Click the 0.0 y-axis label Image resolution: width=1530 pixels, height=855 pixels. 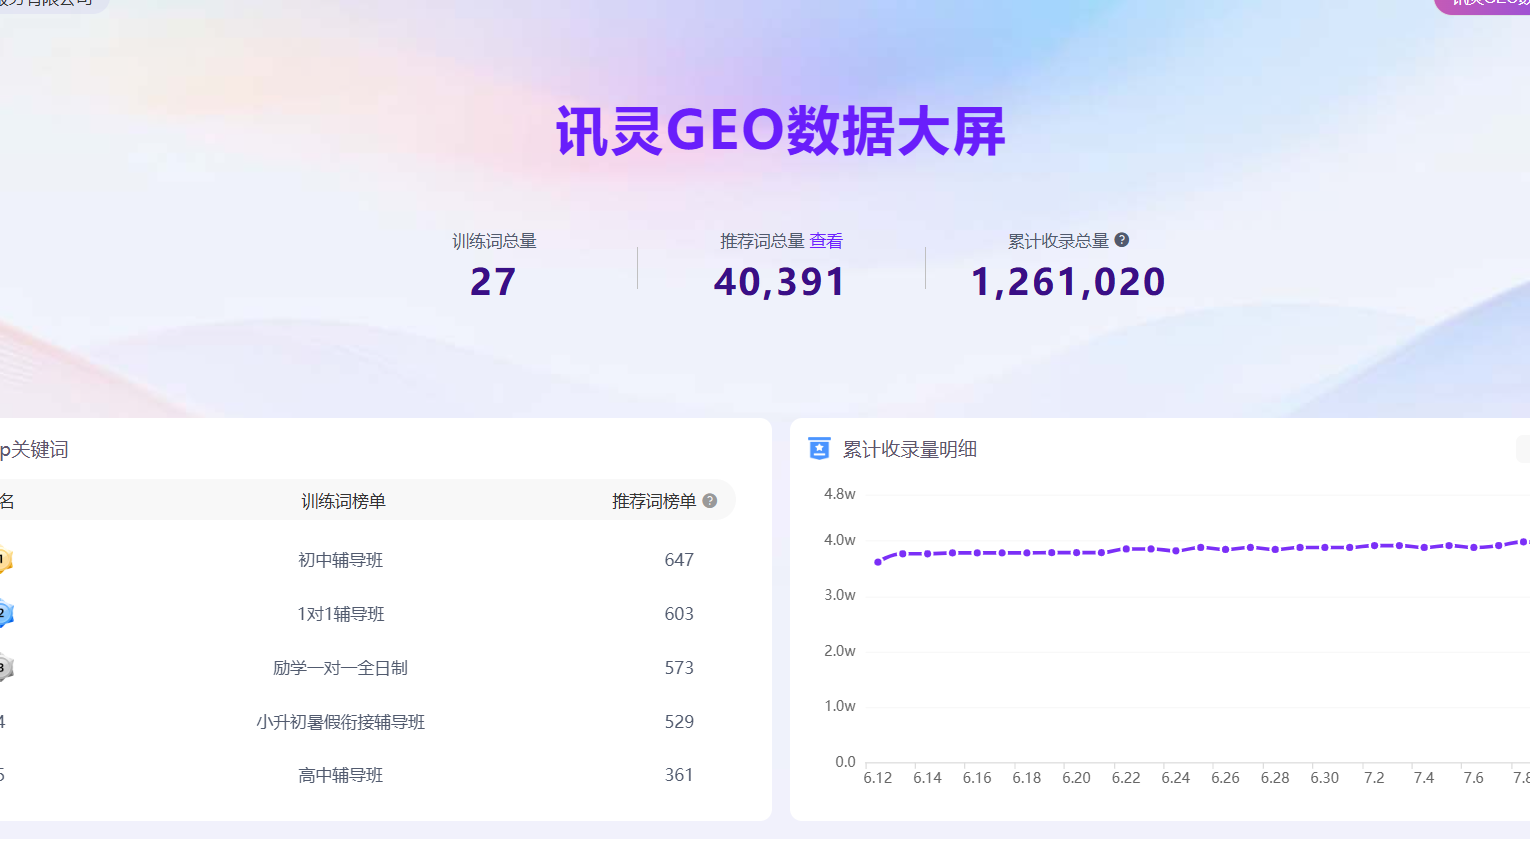coord(846,762)
